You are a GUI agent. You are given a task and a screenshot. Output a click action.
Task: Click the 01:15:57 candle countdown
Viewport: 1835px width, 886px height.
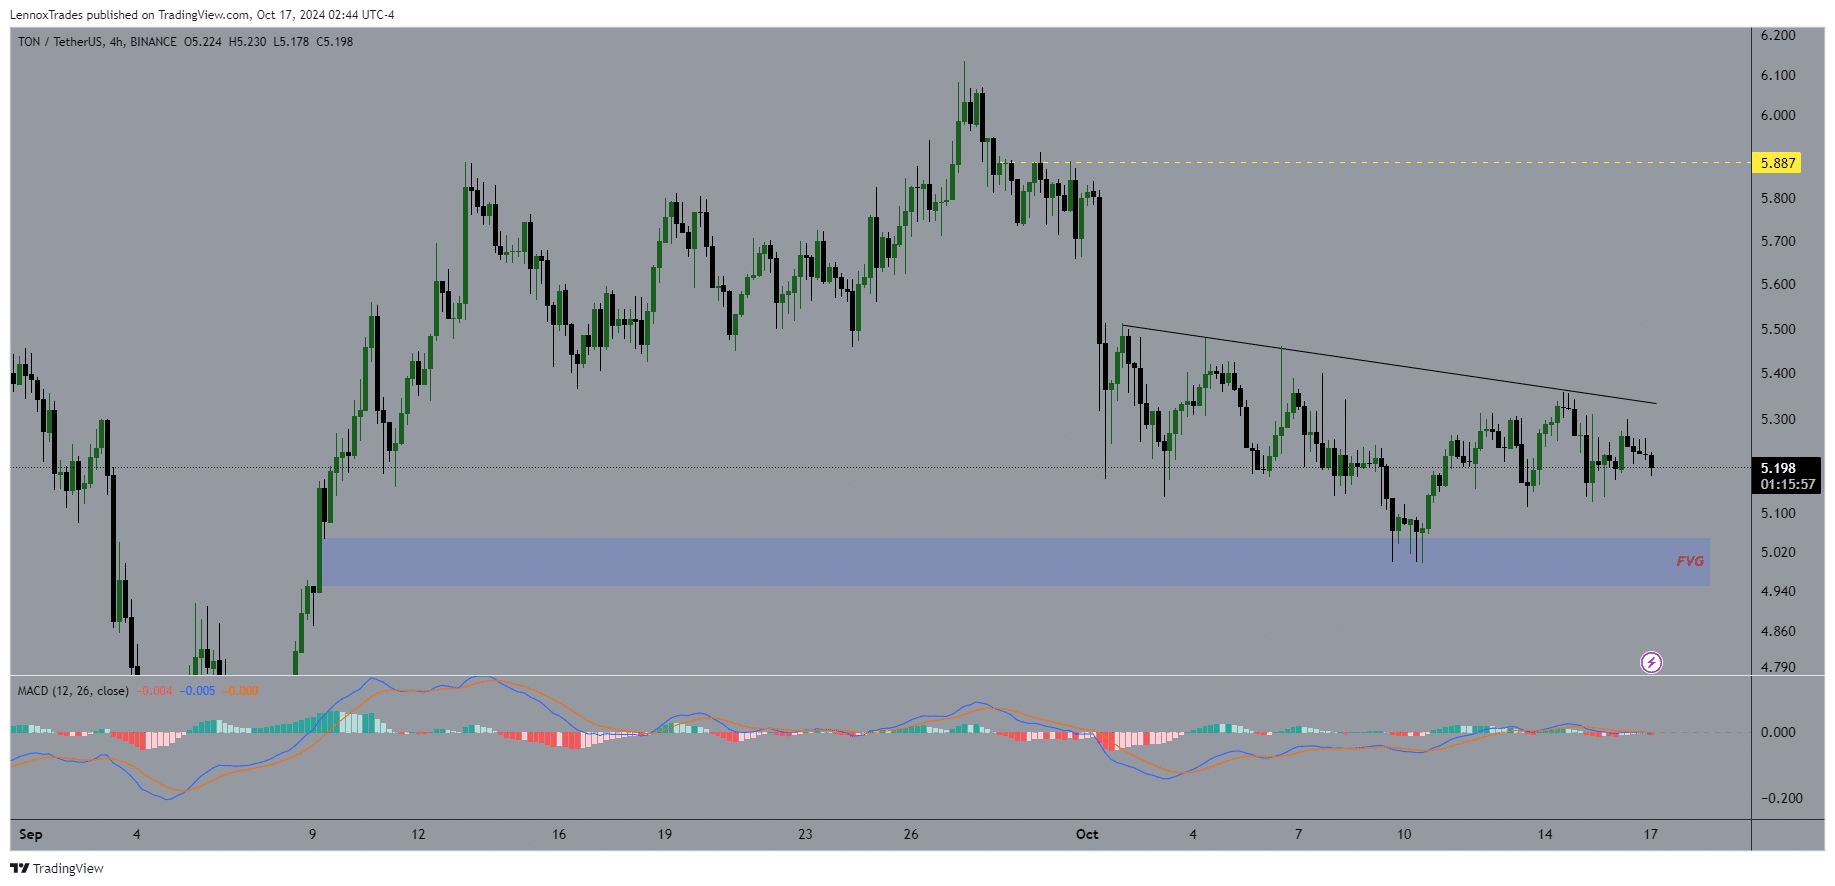[1787, 484]
